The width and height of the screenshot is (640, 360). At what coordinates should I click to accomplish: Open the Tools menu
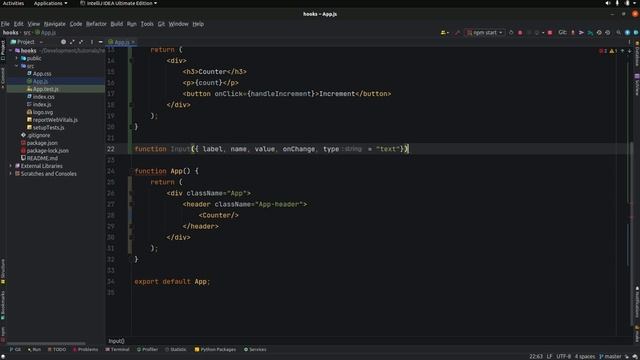(147, 24)
